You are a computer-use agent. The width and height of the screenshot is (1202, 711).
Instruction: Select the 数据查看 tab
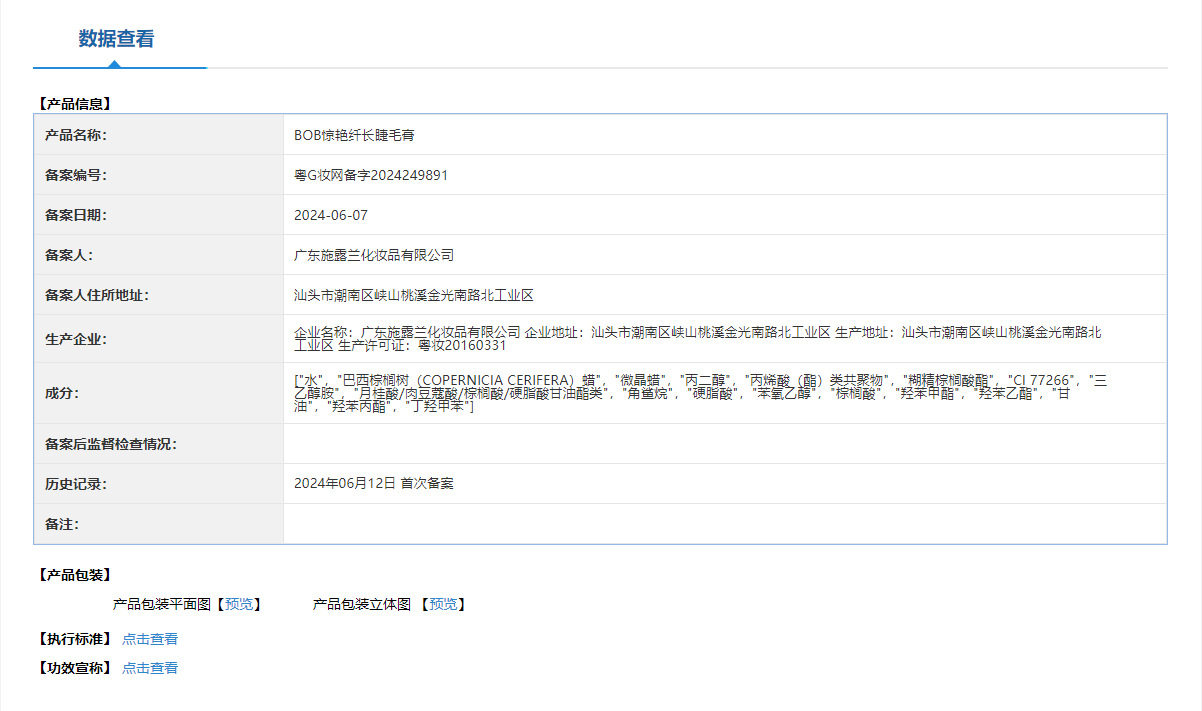coord(117,40)
